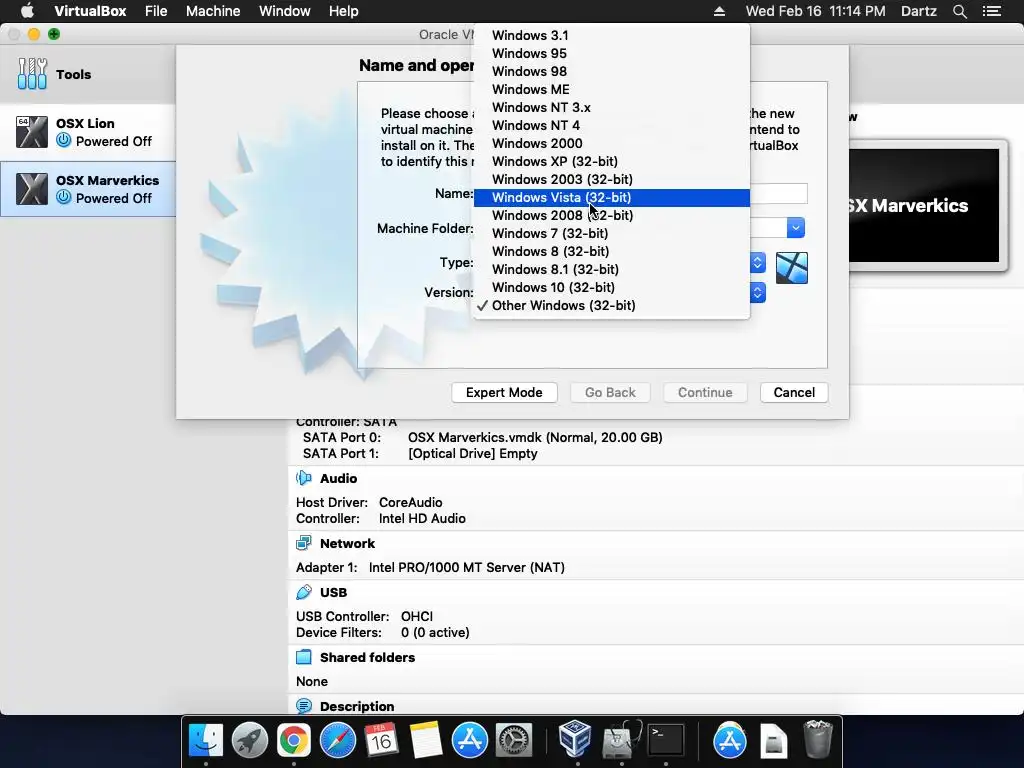This screenshot has height=768, width=1024.
Task: Select OSX Marverkics virtual machine
Action: [88, 189]
